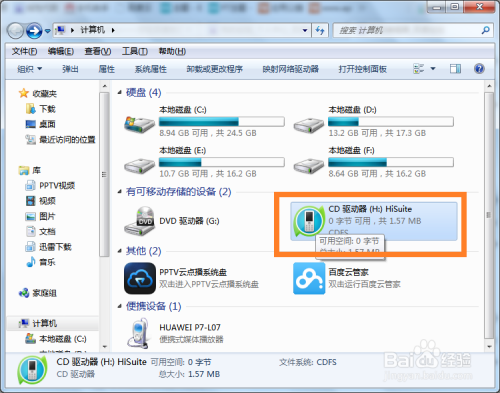Open the 帮助(H) menu
This screenshot has height=393, width=500.
click(x=172, y=51)
